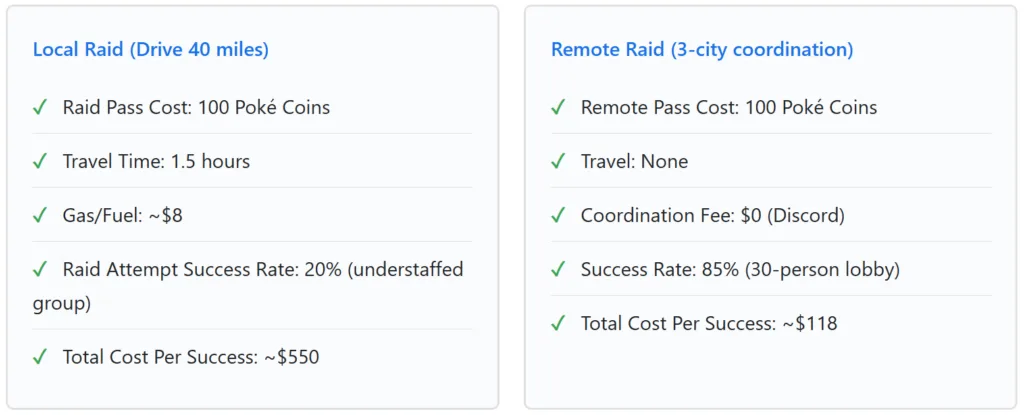Open the Remote Raid (3-city coordination) heading
The image size is (1024, 415).
[x=702, y=50]
